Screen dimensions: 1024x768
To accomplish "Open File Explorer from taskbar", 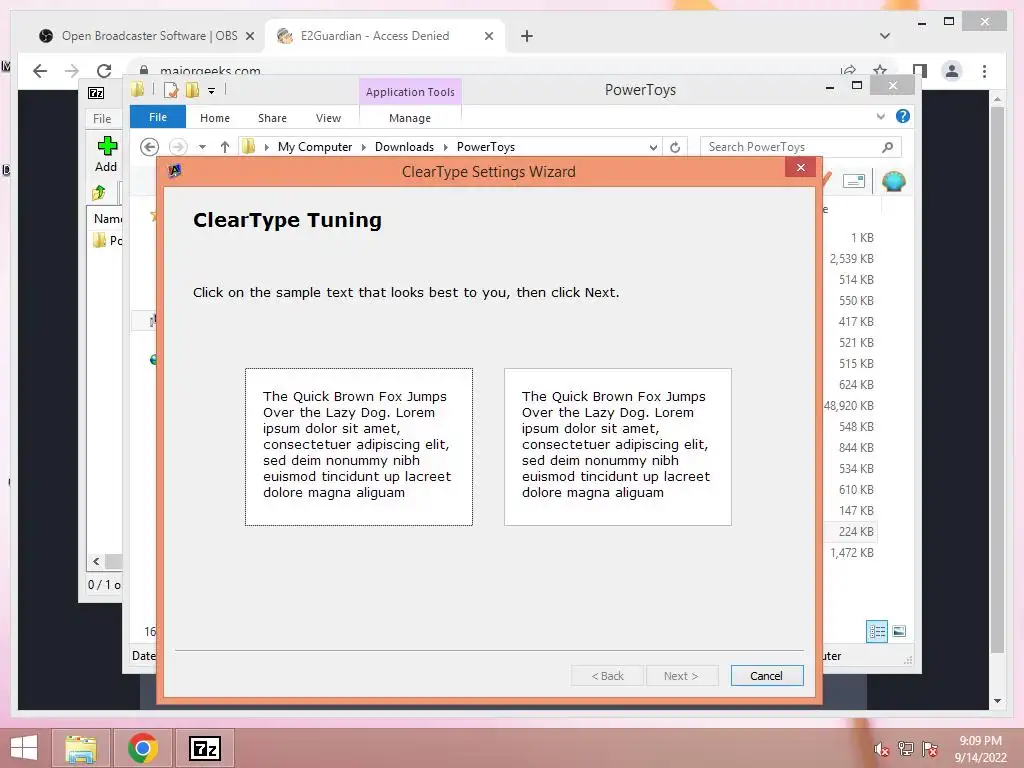I will click(81, 748).
